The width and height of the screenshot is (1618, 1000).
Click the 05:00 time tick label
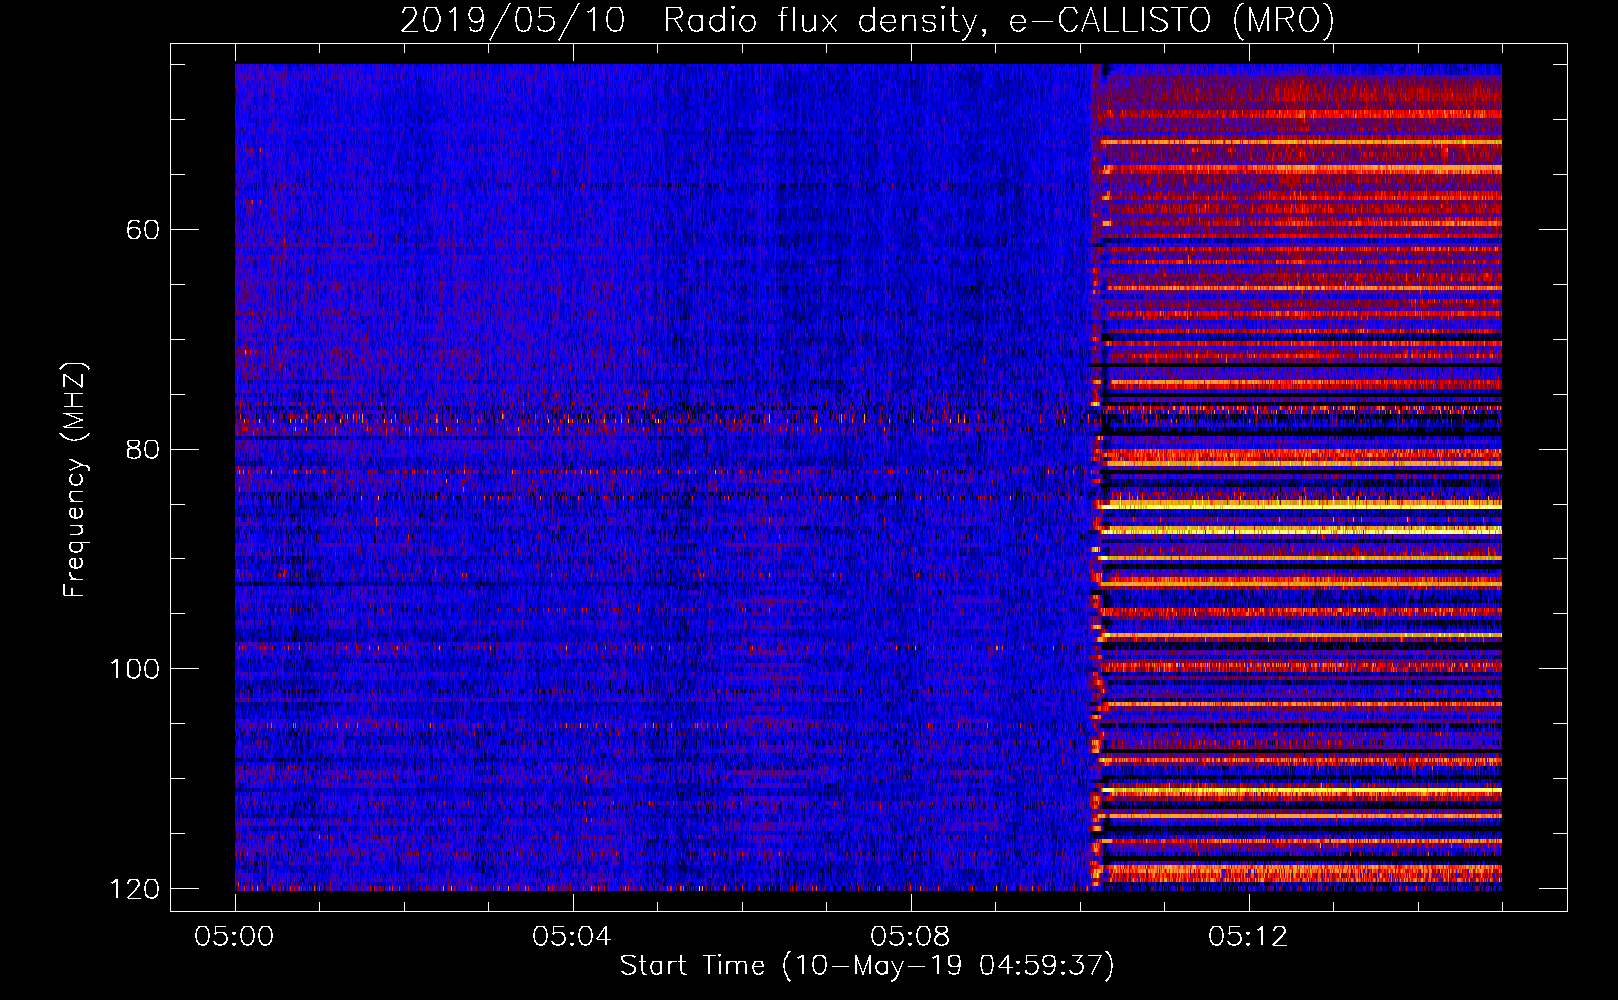(235, 937)
